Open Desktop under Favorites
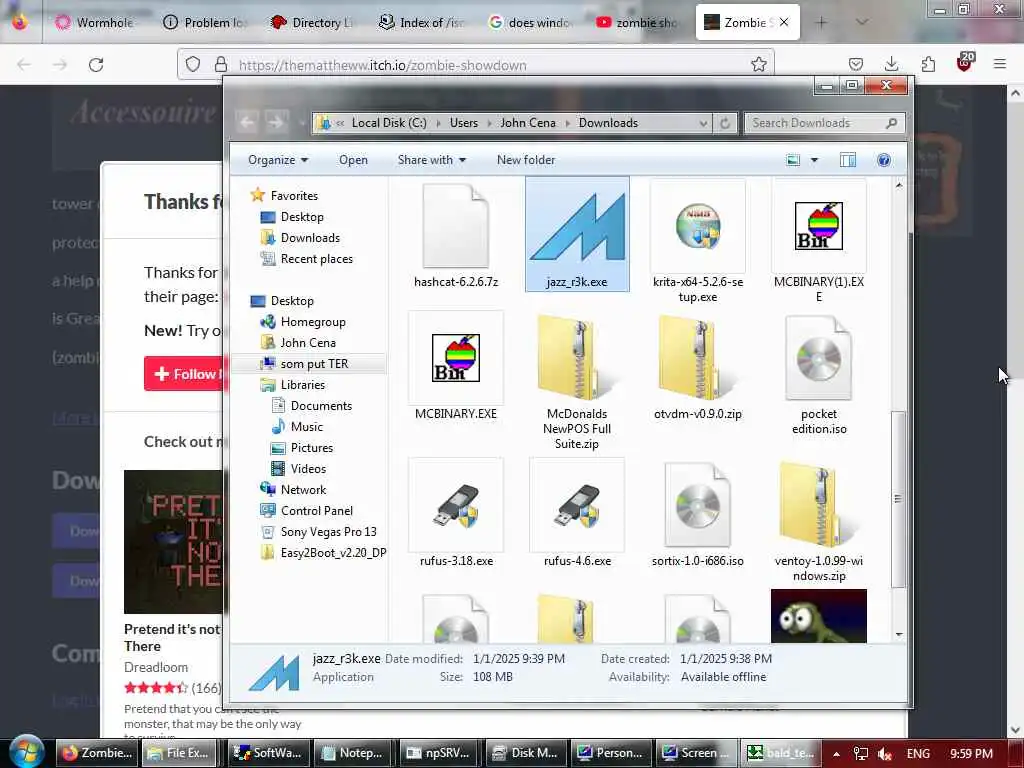 (302, 217)
